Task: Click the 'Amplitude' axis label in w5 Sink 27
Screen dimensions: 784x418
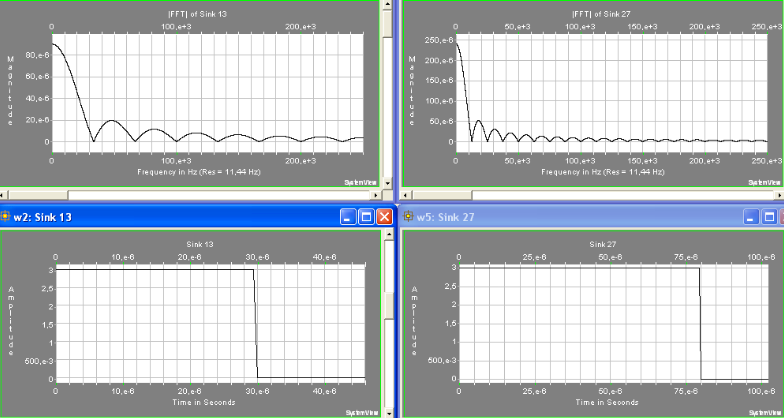Action: pyautogui.click(x=414, y=320)
